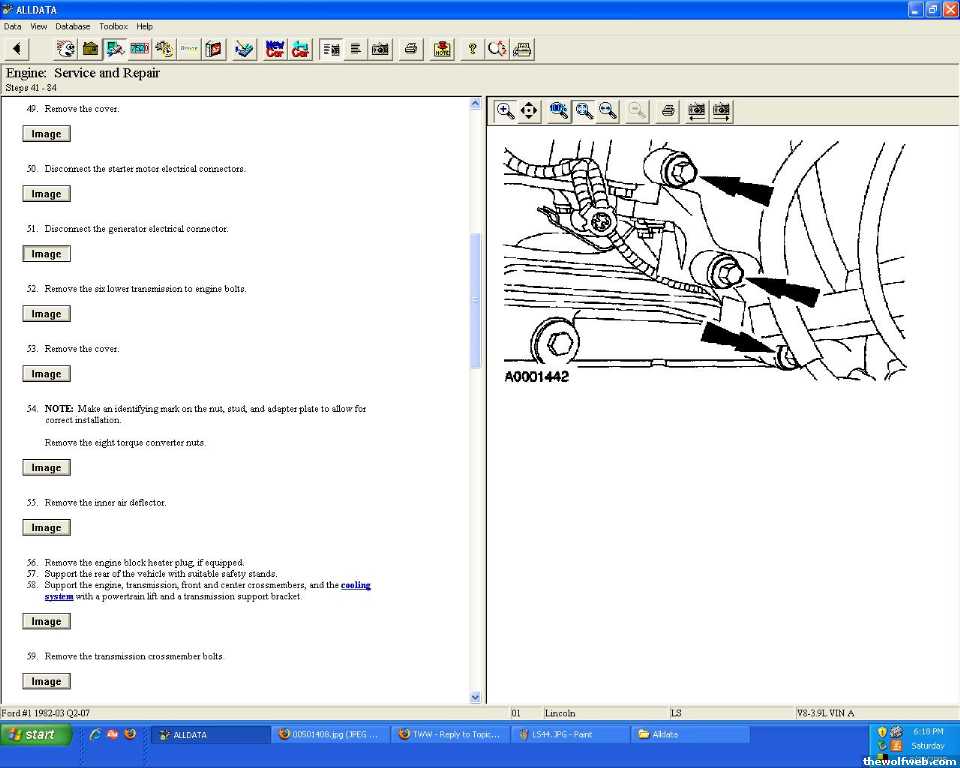Viewport: 960px width, 768px height.
Task: Set image zoom to 100% icon
Action: [559, 111]
